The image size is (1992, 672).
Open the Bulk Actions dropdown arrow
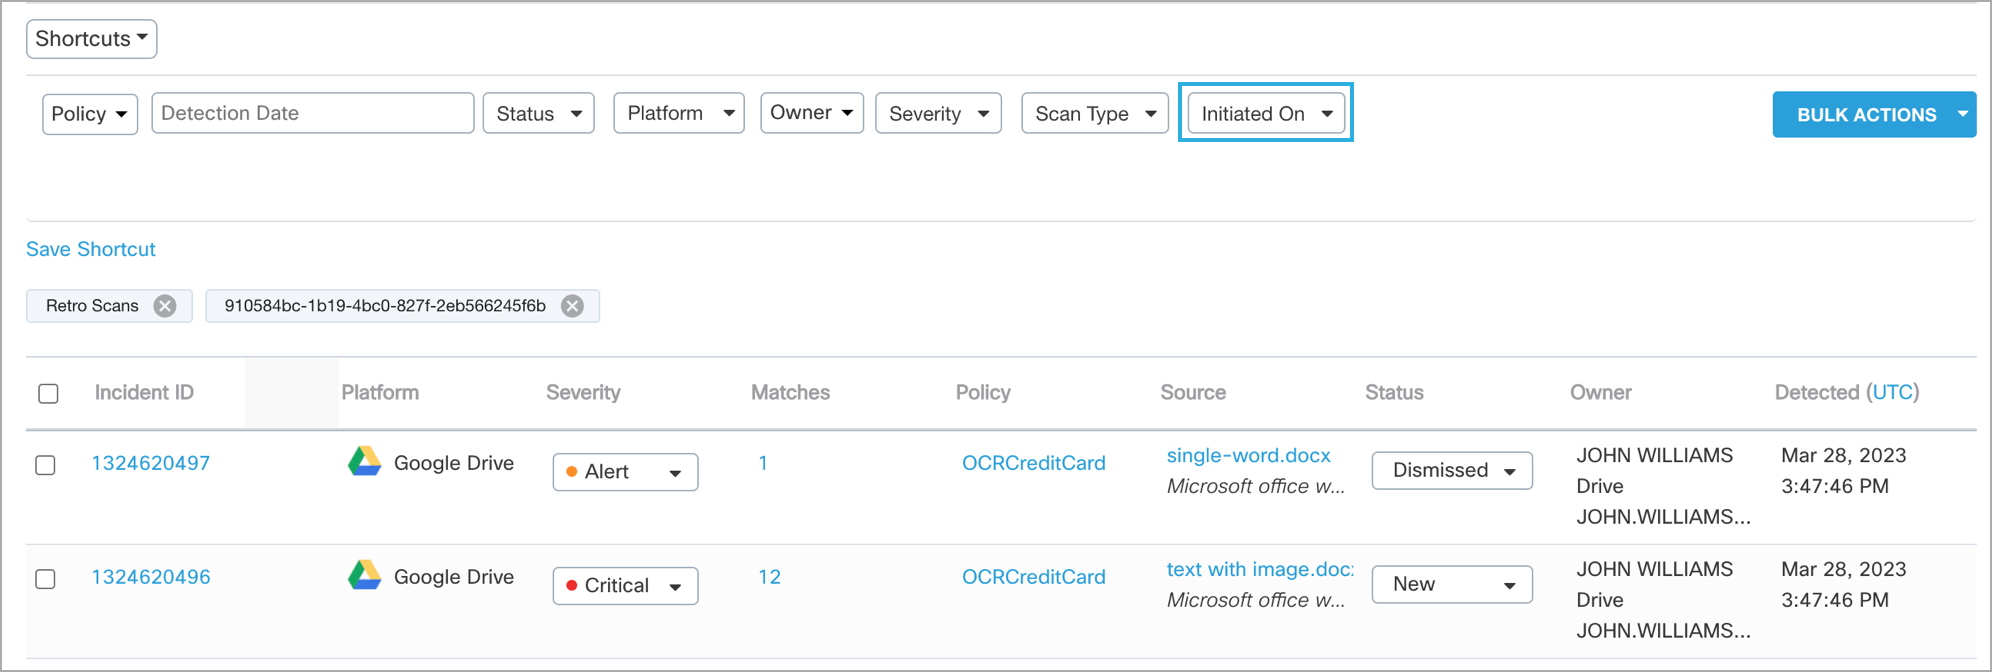pyautogui.click(x=1962, y=114)
